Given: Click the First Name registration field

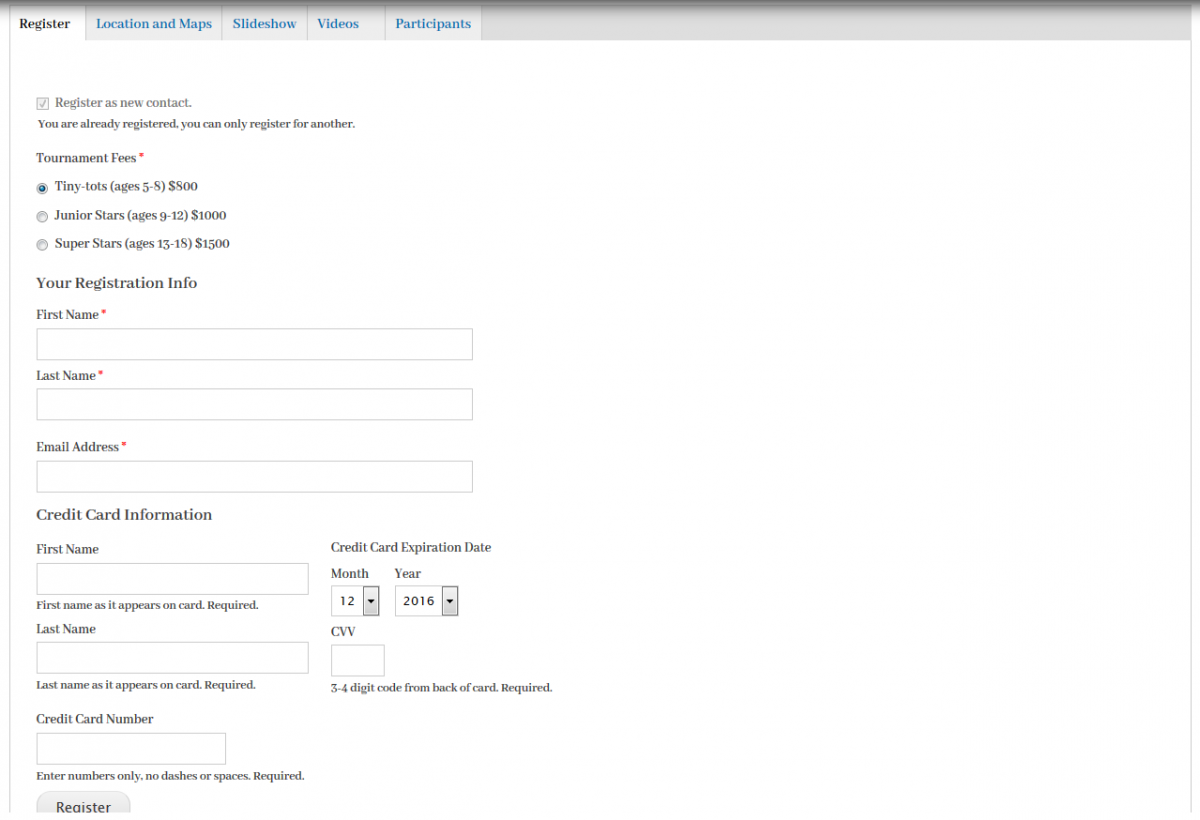Looking at the screenshot, I should (x=254, y=344).
